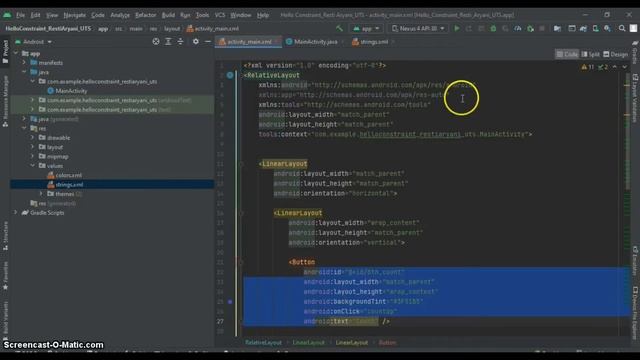Switch editor to Split view
Image resolution: width=640 pixels, height=360 pixels.
[x=590, y=54]
